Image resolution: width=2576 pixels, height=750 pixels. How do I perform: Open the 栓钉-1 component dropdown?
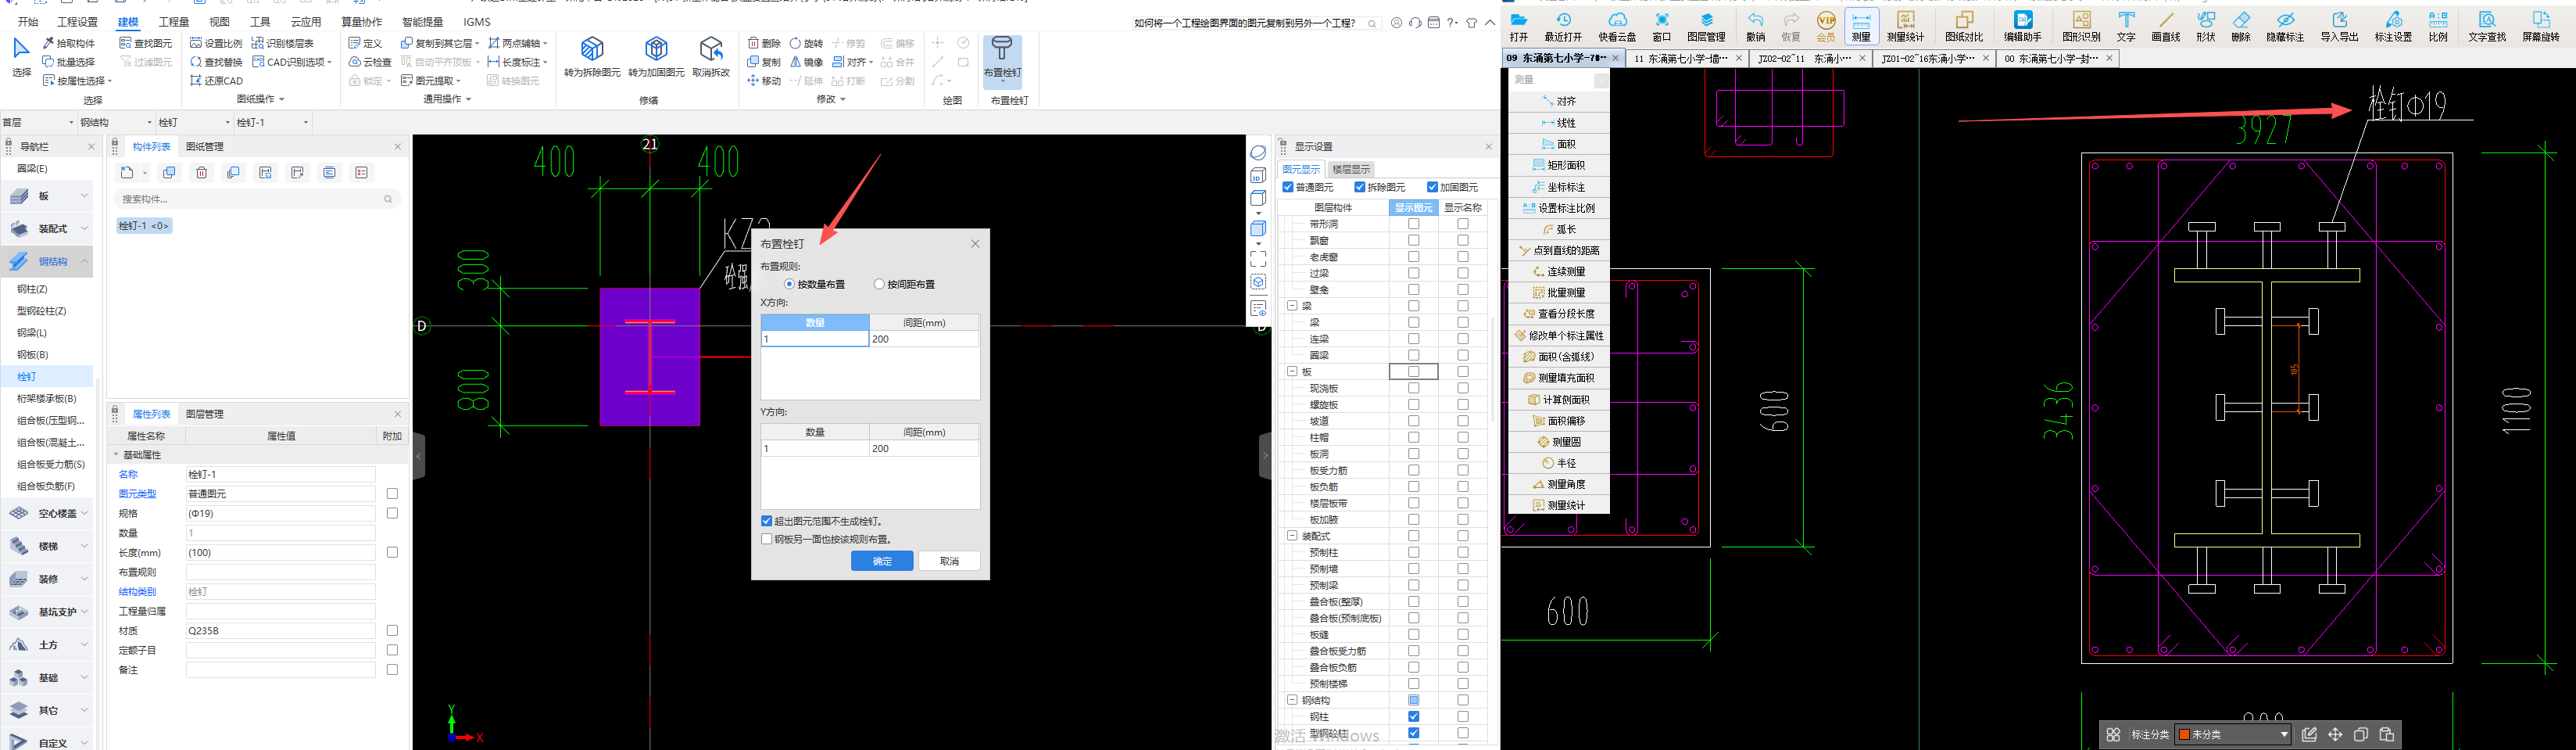(x=273, y=123)
